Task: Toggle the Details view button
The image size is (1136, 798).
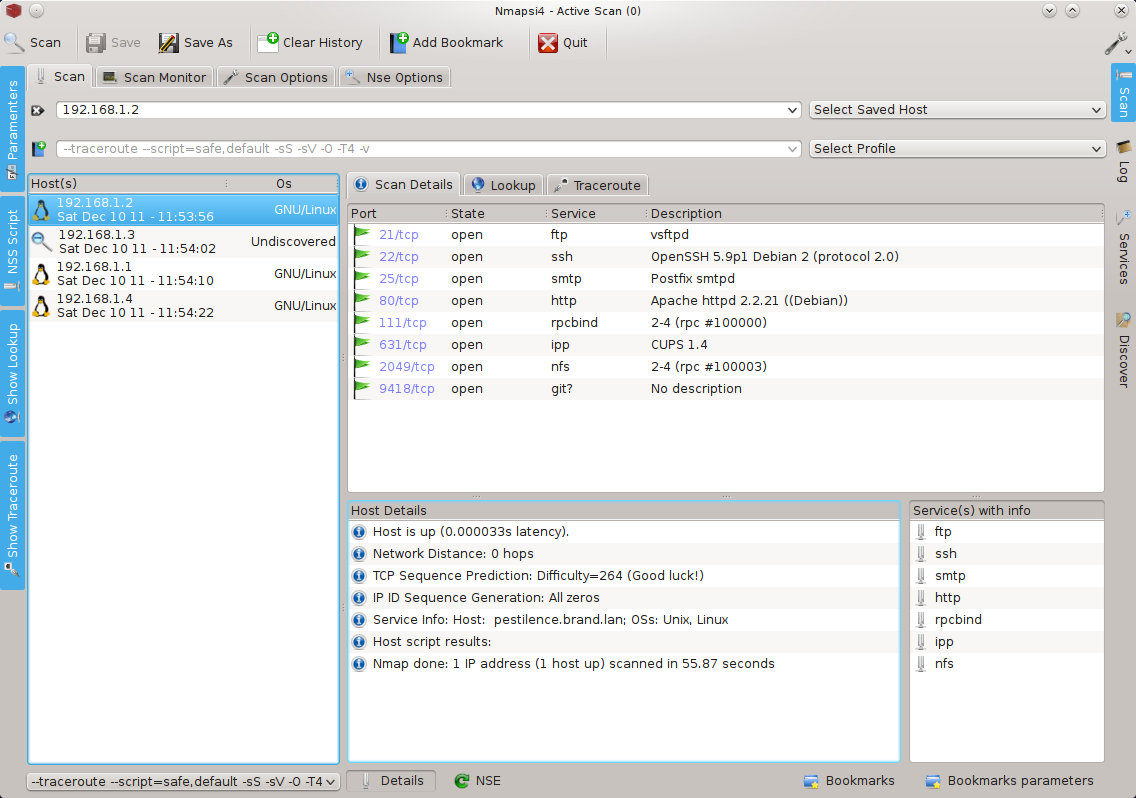Action: pos(391,781)
